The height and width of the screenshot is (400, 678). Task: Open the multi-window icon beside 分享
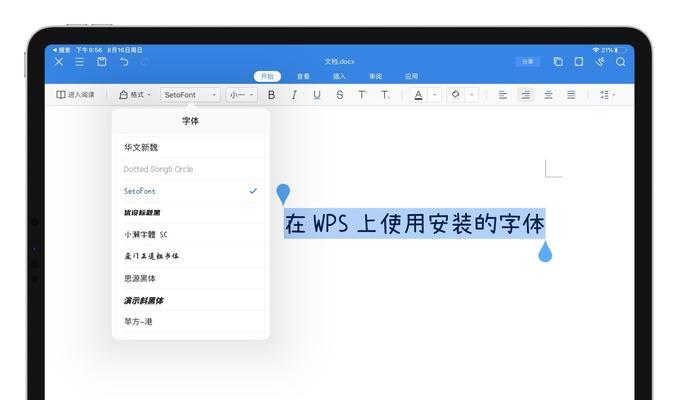pos(558,62)
